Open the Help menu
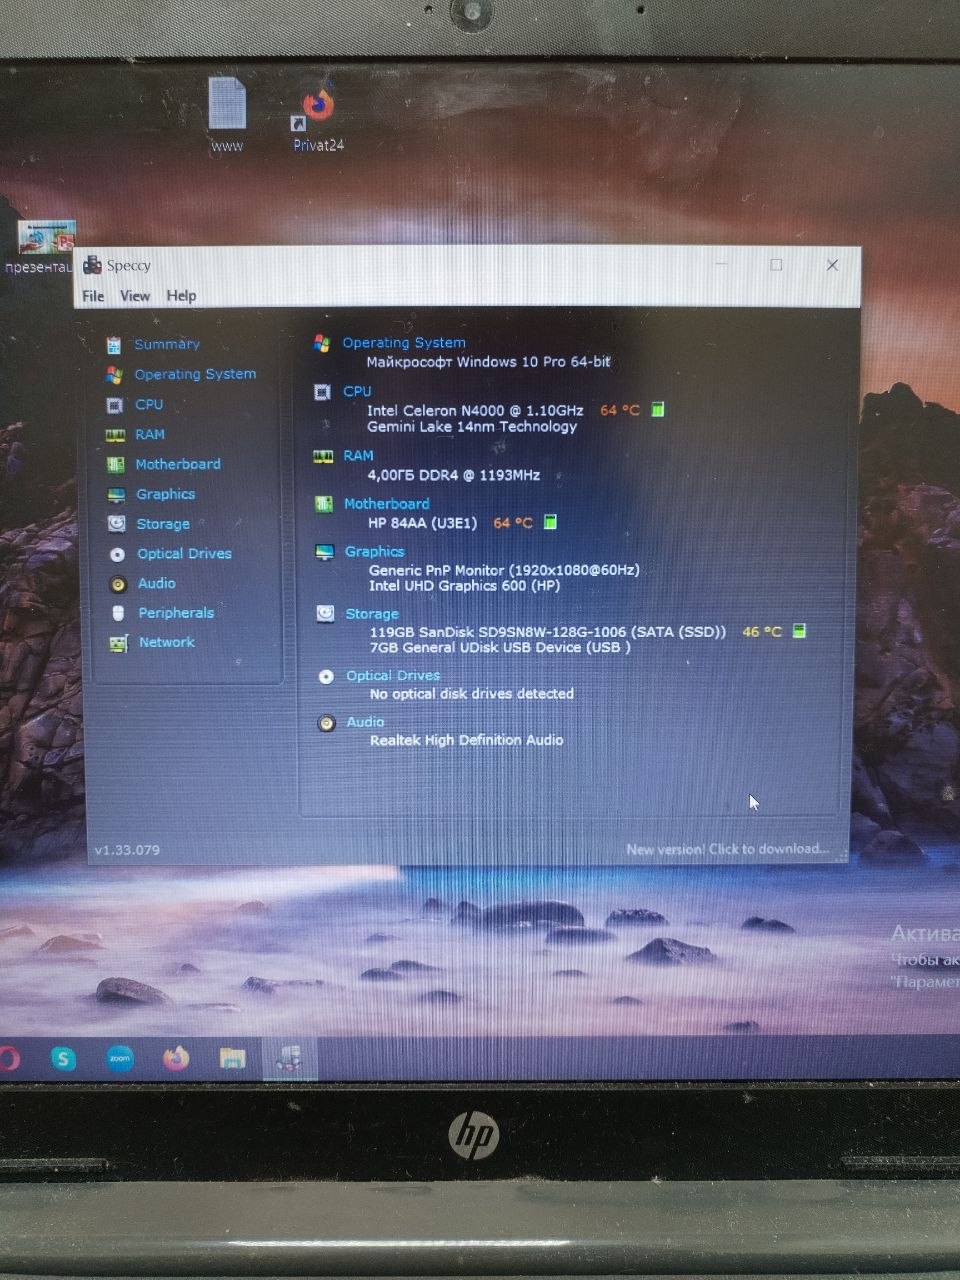 [x=181, y=296]
